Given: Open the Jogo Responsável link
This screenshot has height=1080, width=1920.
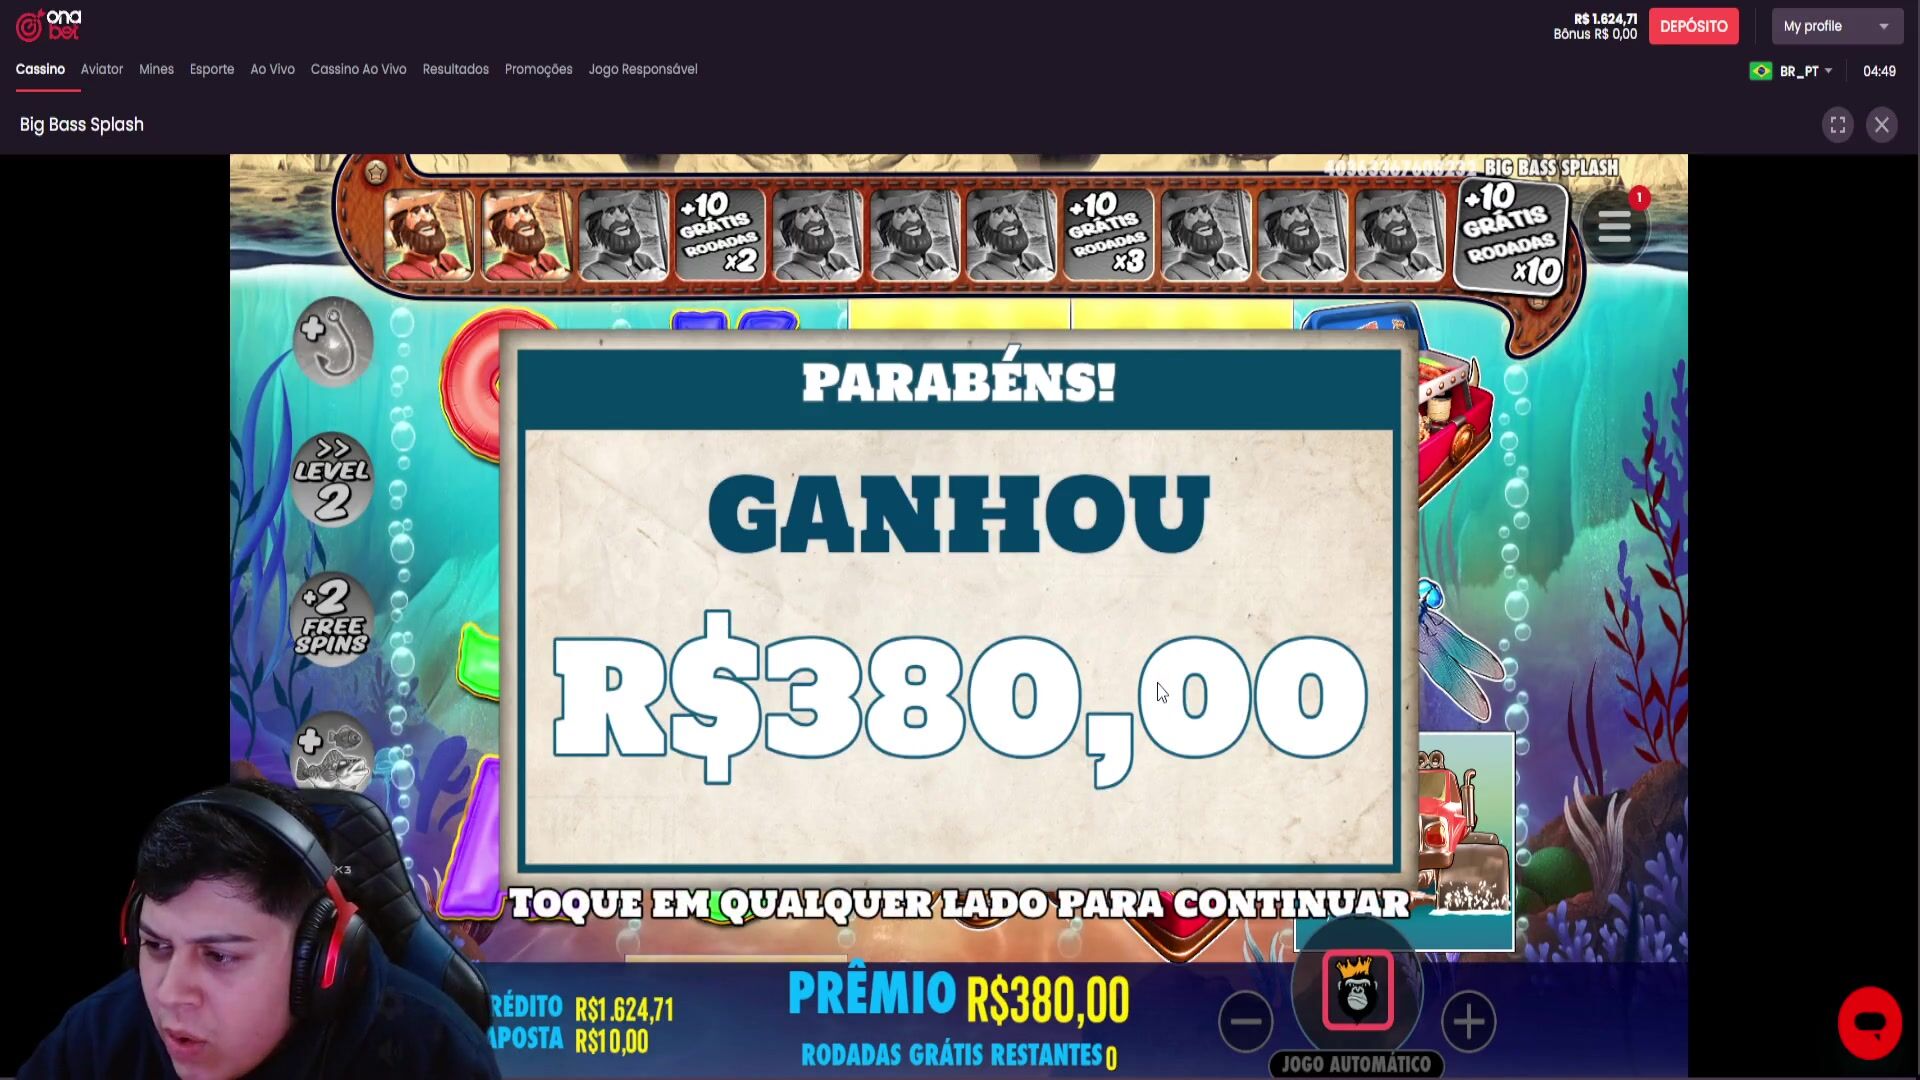Looking at the screenshot, I should tap(643, 69).
